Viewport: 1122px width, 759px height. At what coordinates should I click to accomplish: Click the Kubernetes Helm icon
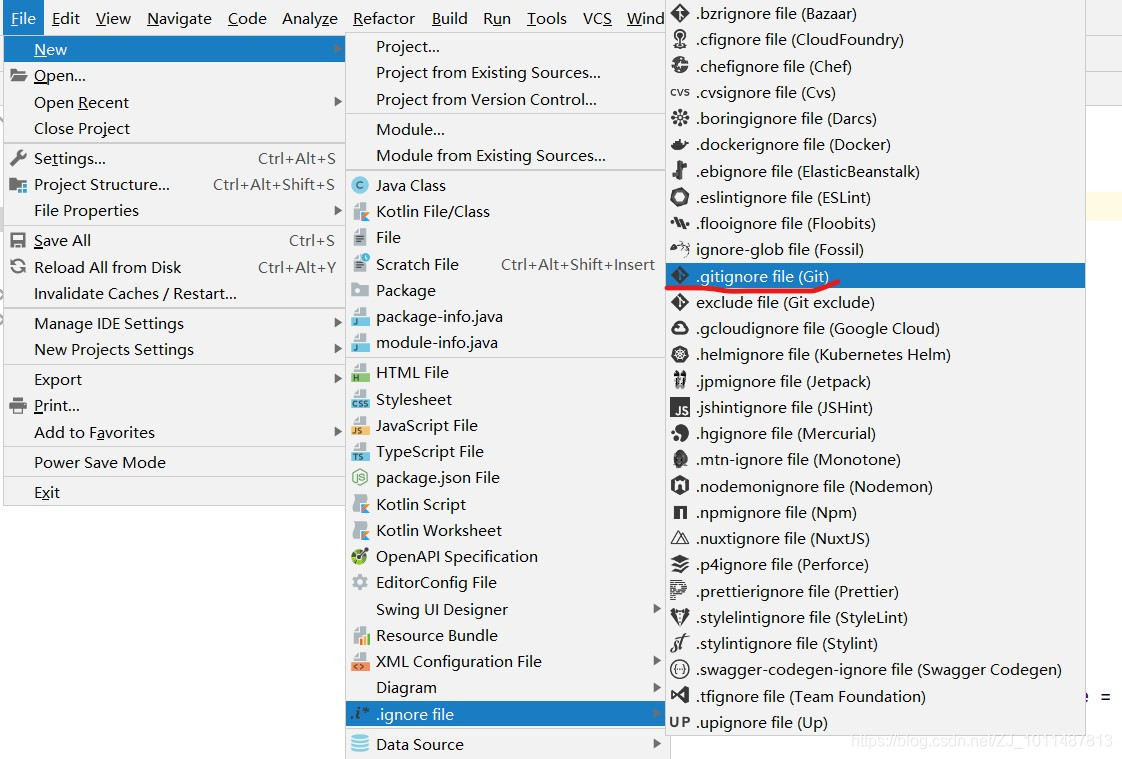pyautogui.click(x=679, y=354)
